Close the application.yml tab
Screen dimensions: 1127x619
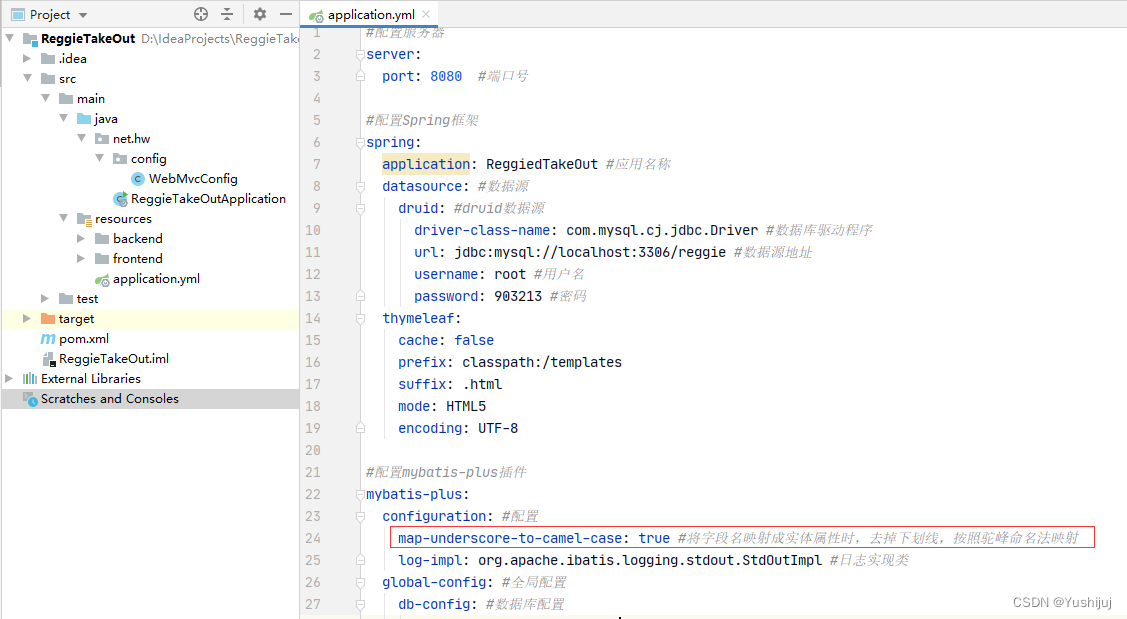coord(426,14)
